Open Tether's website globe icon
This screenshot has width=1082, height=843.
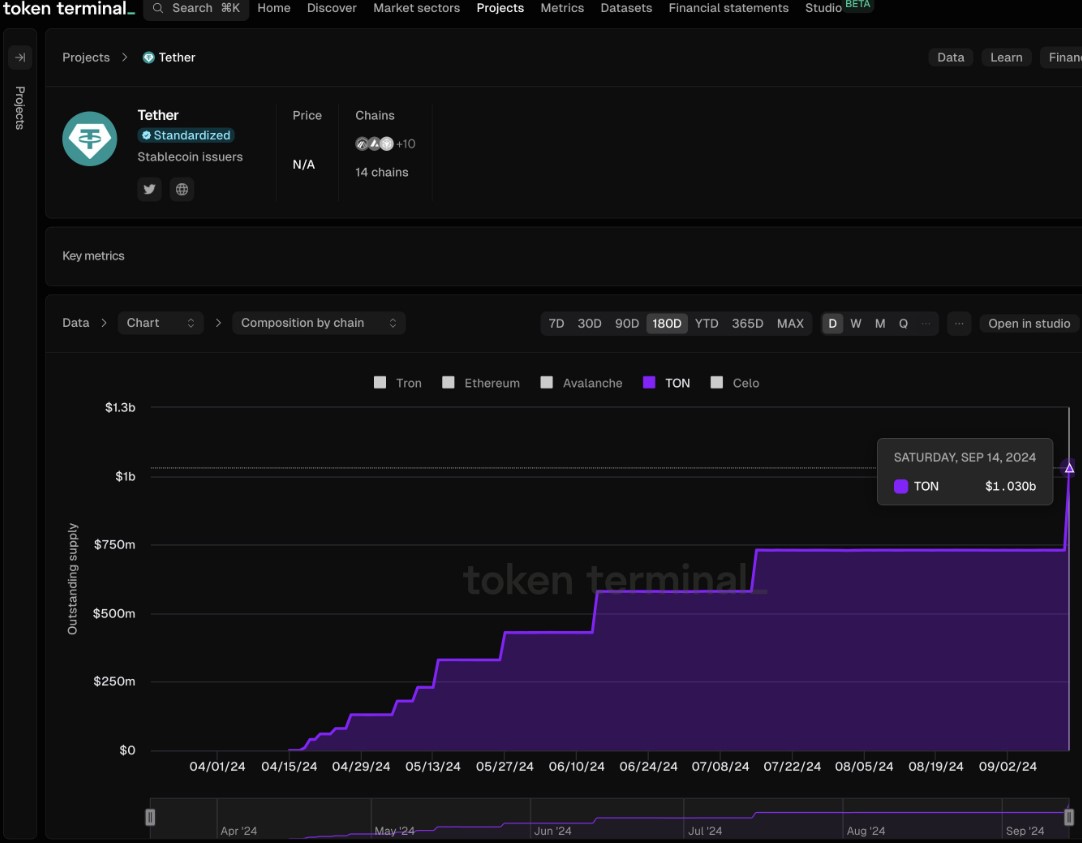point(181,189)
